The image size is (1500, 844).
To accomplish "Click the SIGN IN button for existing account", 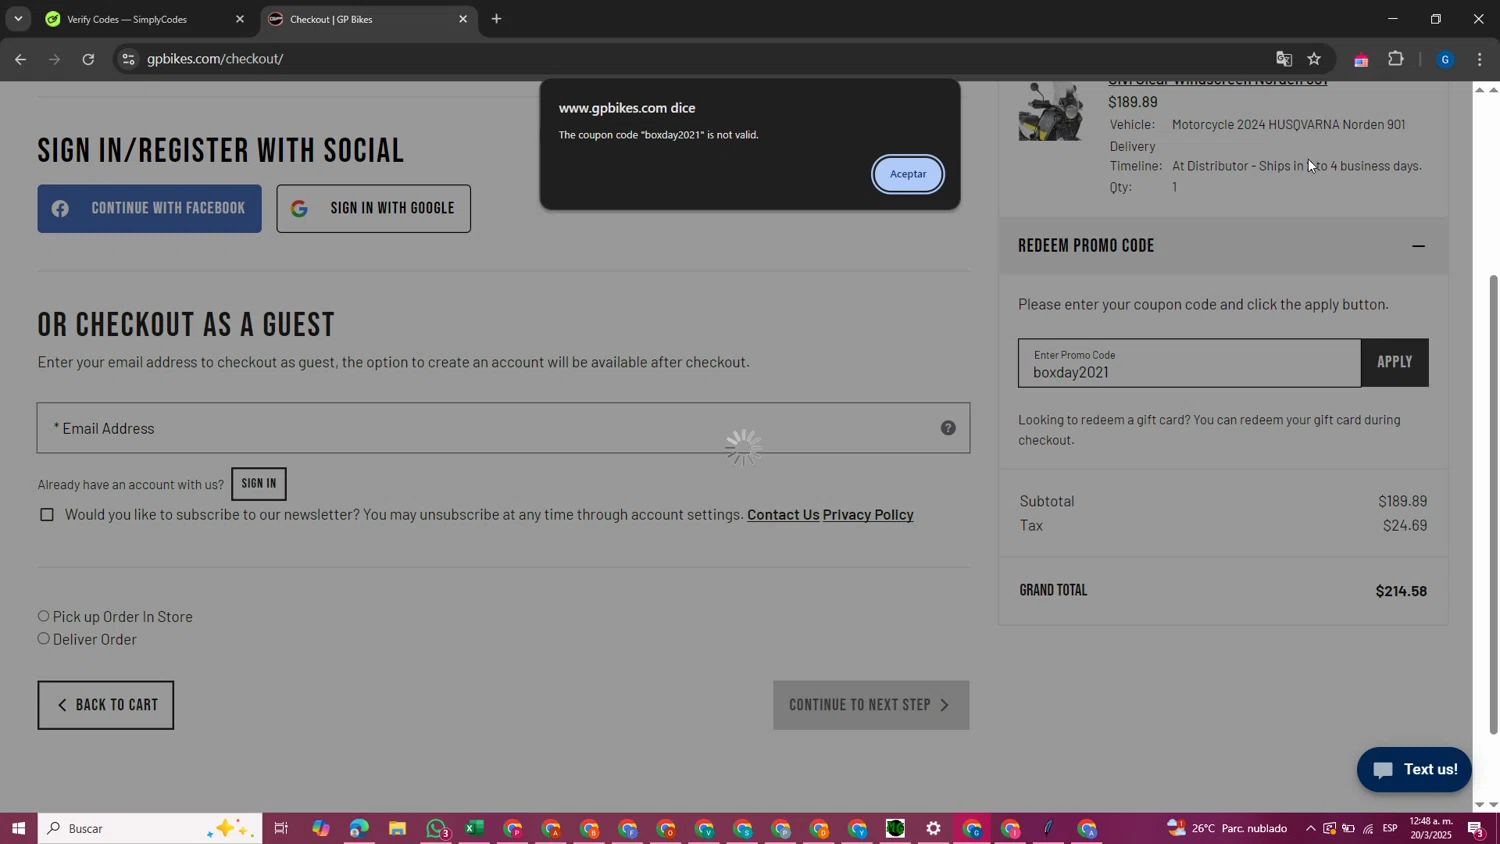I will pyautogui.click(x=259, y=484).
